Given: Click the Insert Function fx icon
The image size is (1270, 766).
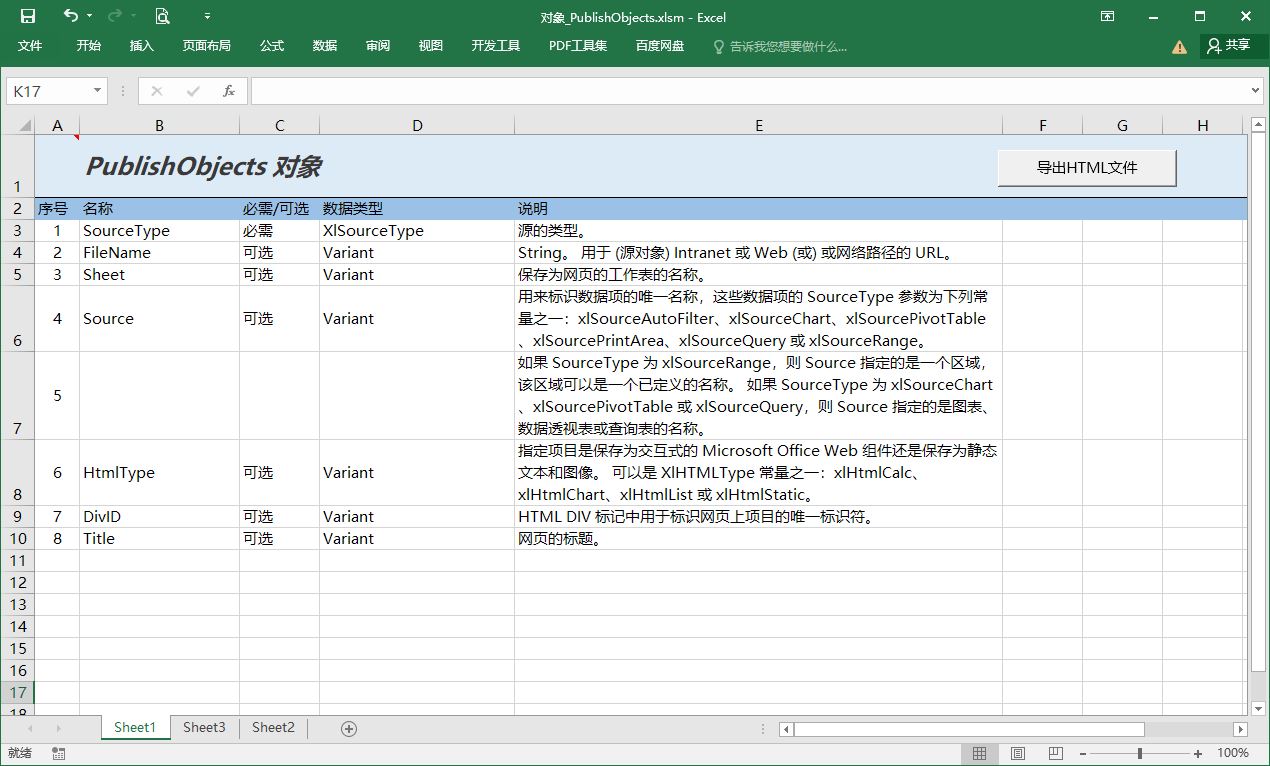Looking at the screenshot, I should coord(228,90).
